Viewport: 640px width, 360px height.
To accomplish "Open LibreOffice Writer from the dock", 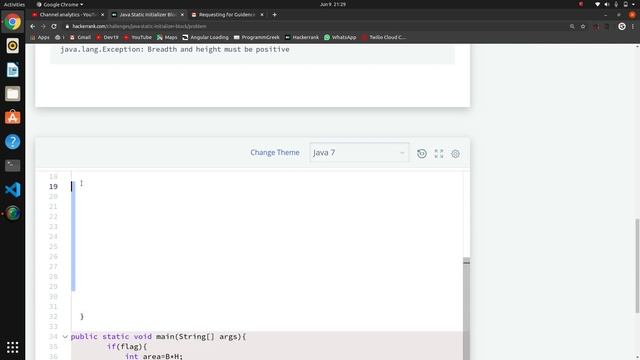I will point(13,70).
